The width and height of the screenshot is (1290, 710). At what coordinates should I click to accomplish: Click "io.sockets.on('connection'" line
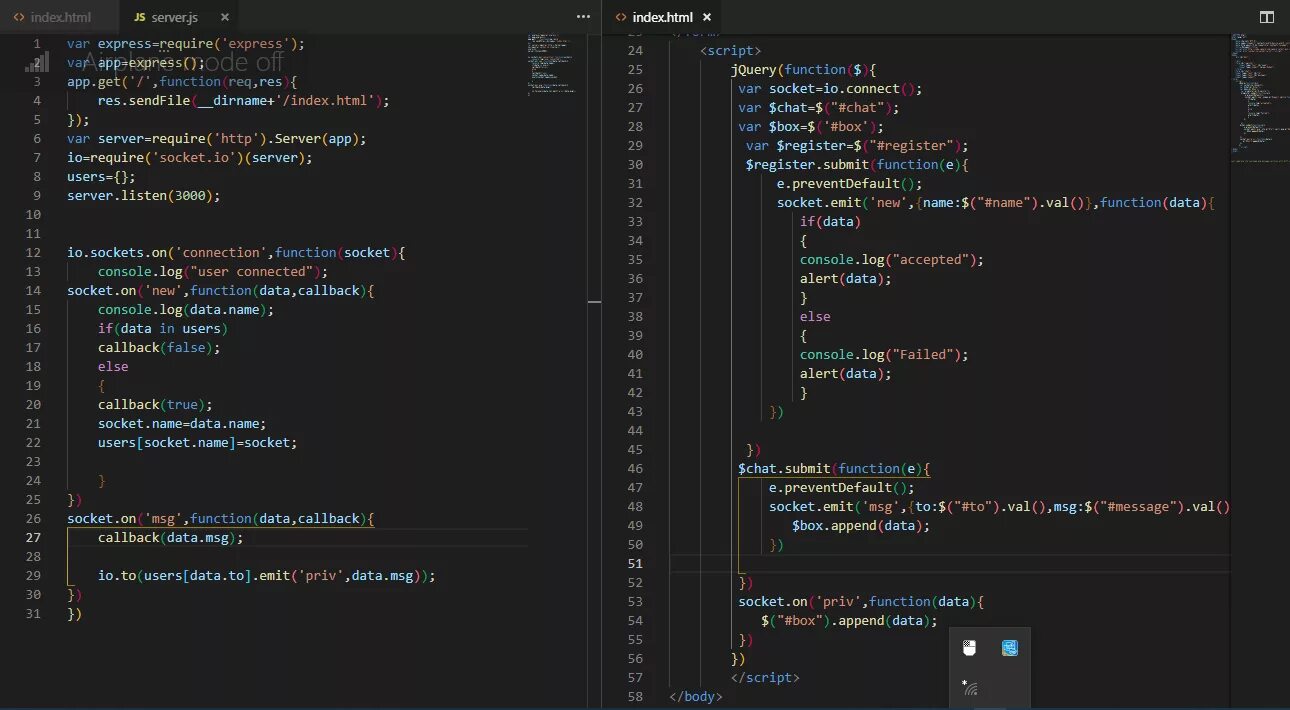(x=236, y=252)
